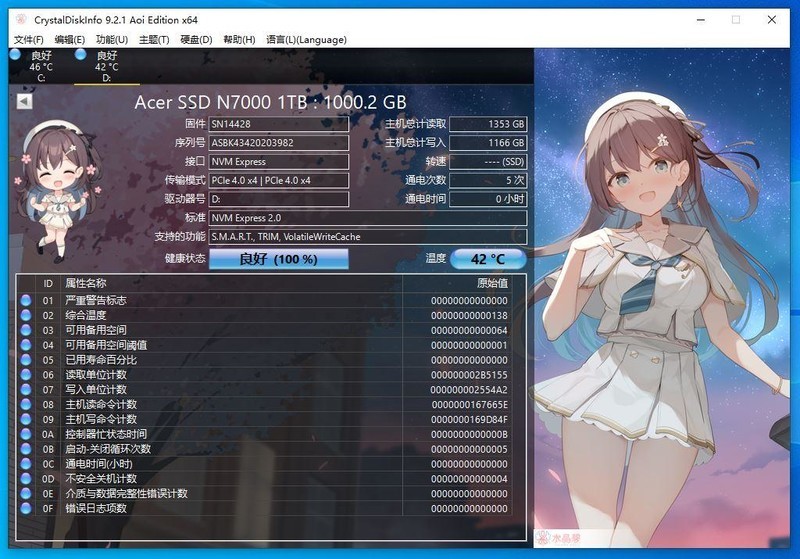Image resolution: width=800 pixels, height=559 pixels.
Task: Open the 功能(U) menu
Action: tap(112, 39)
